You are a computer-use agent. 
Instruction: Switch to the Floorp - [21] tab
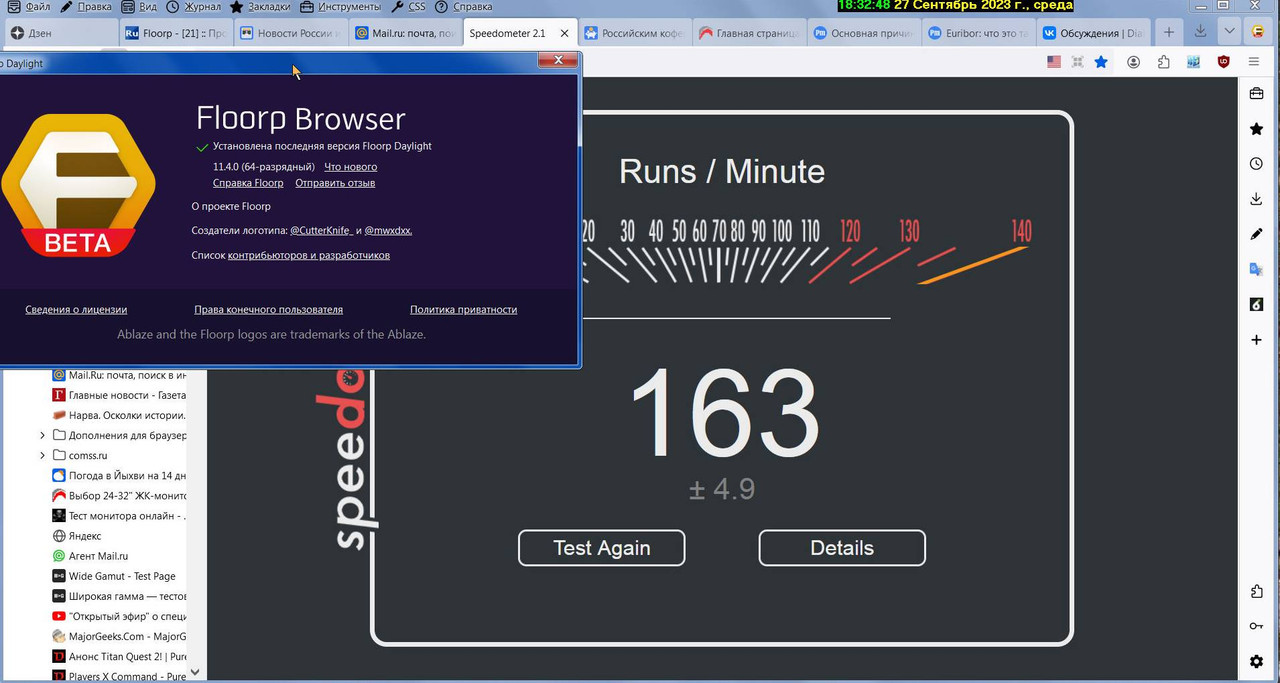tap(176, 33)
